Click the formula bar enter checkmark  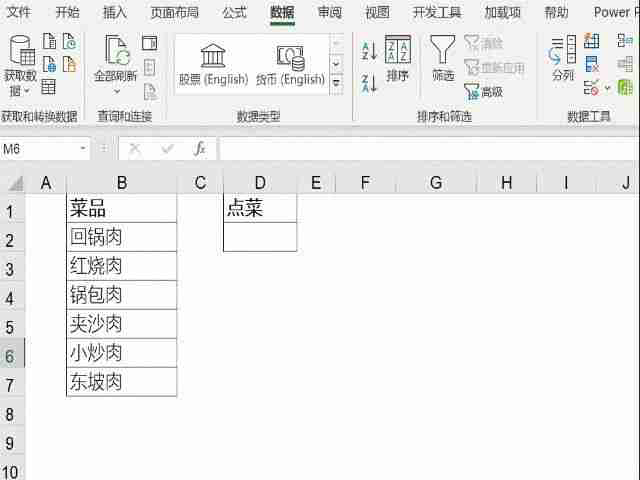tap(167, 149)
